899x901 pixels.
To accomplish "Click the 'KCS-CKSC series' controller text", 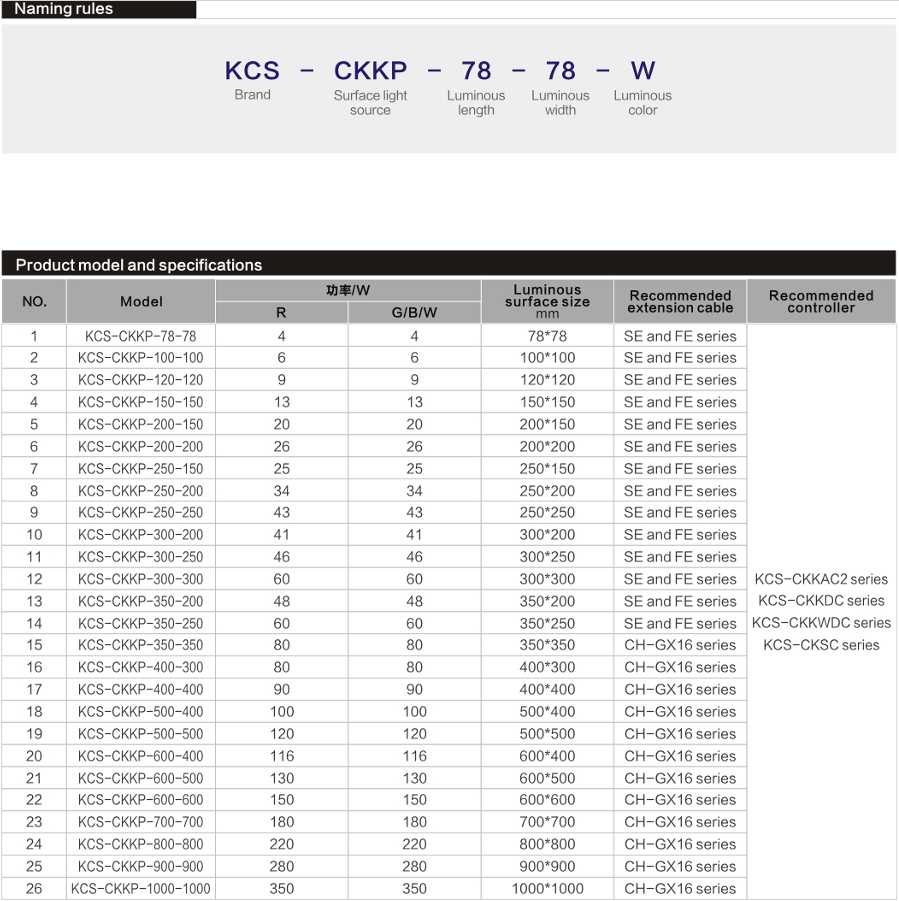I will (821, 645).
